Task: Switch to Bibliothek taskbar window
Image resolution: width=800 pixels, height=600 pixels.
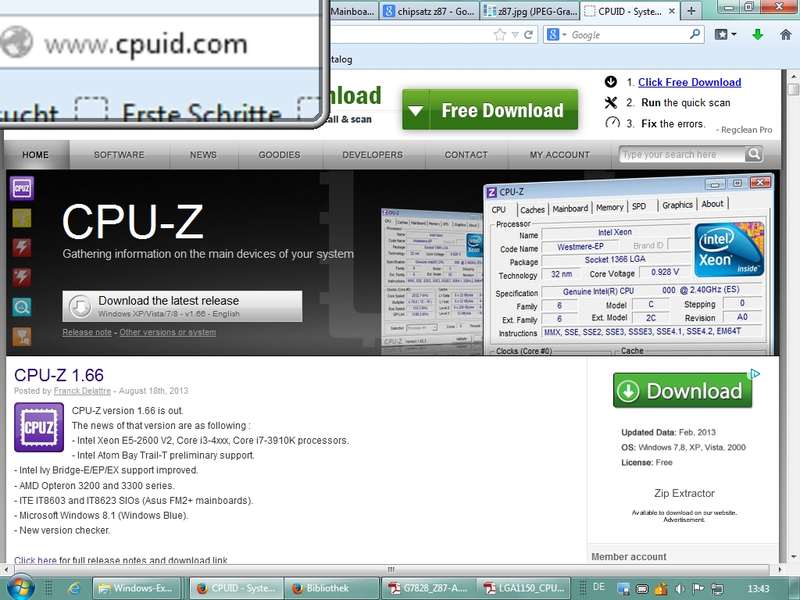Action: tap(331, 588)
